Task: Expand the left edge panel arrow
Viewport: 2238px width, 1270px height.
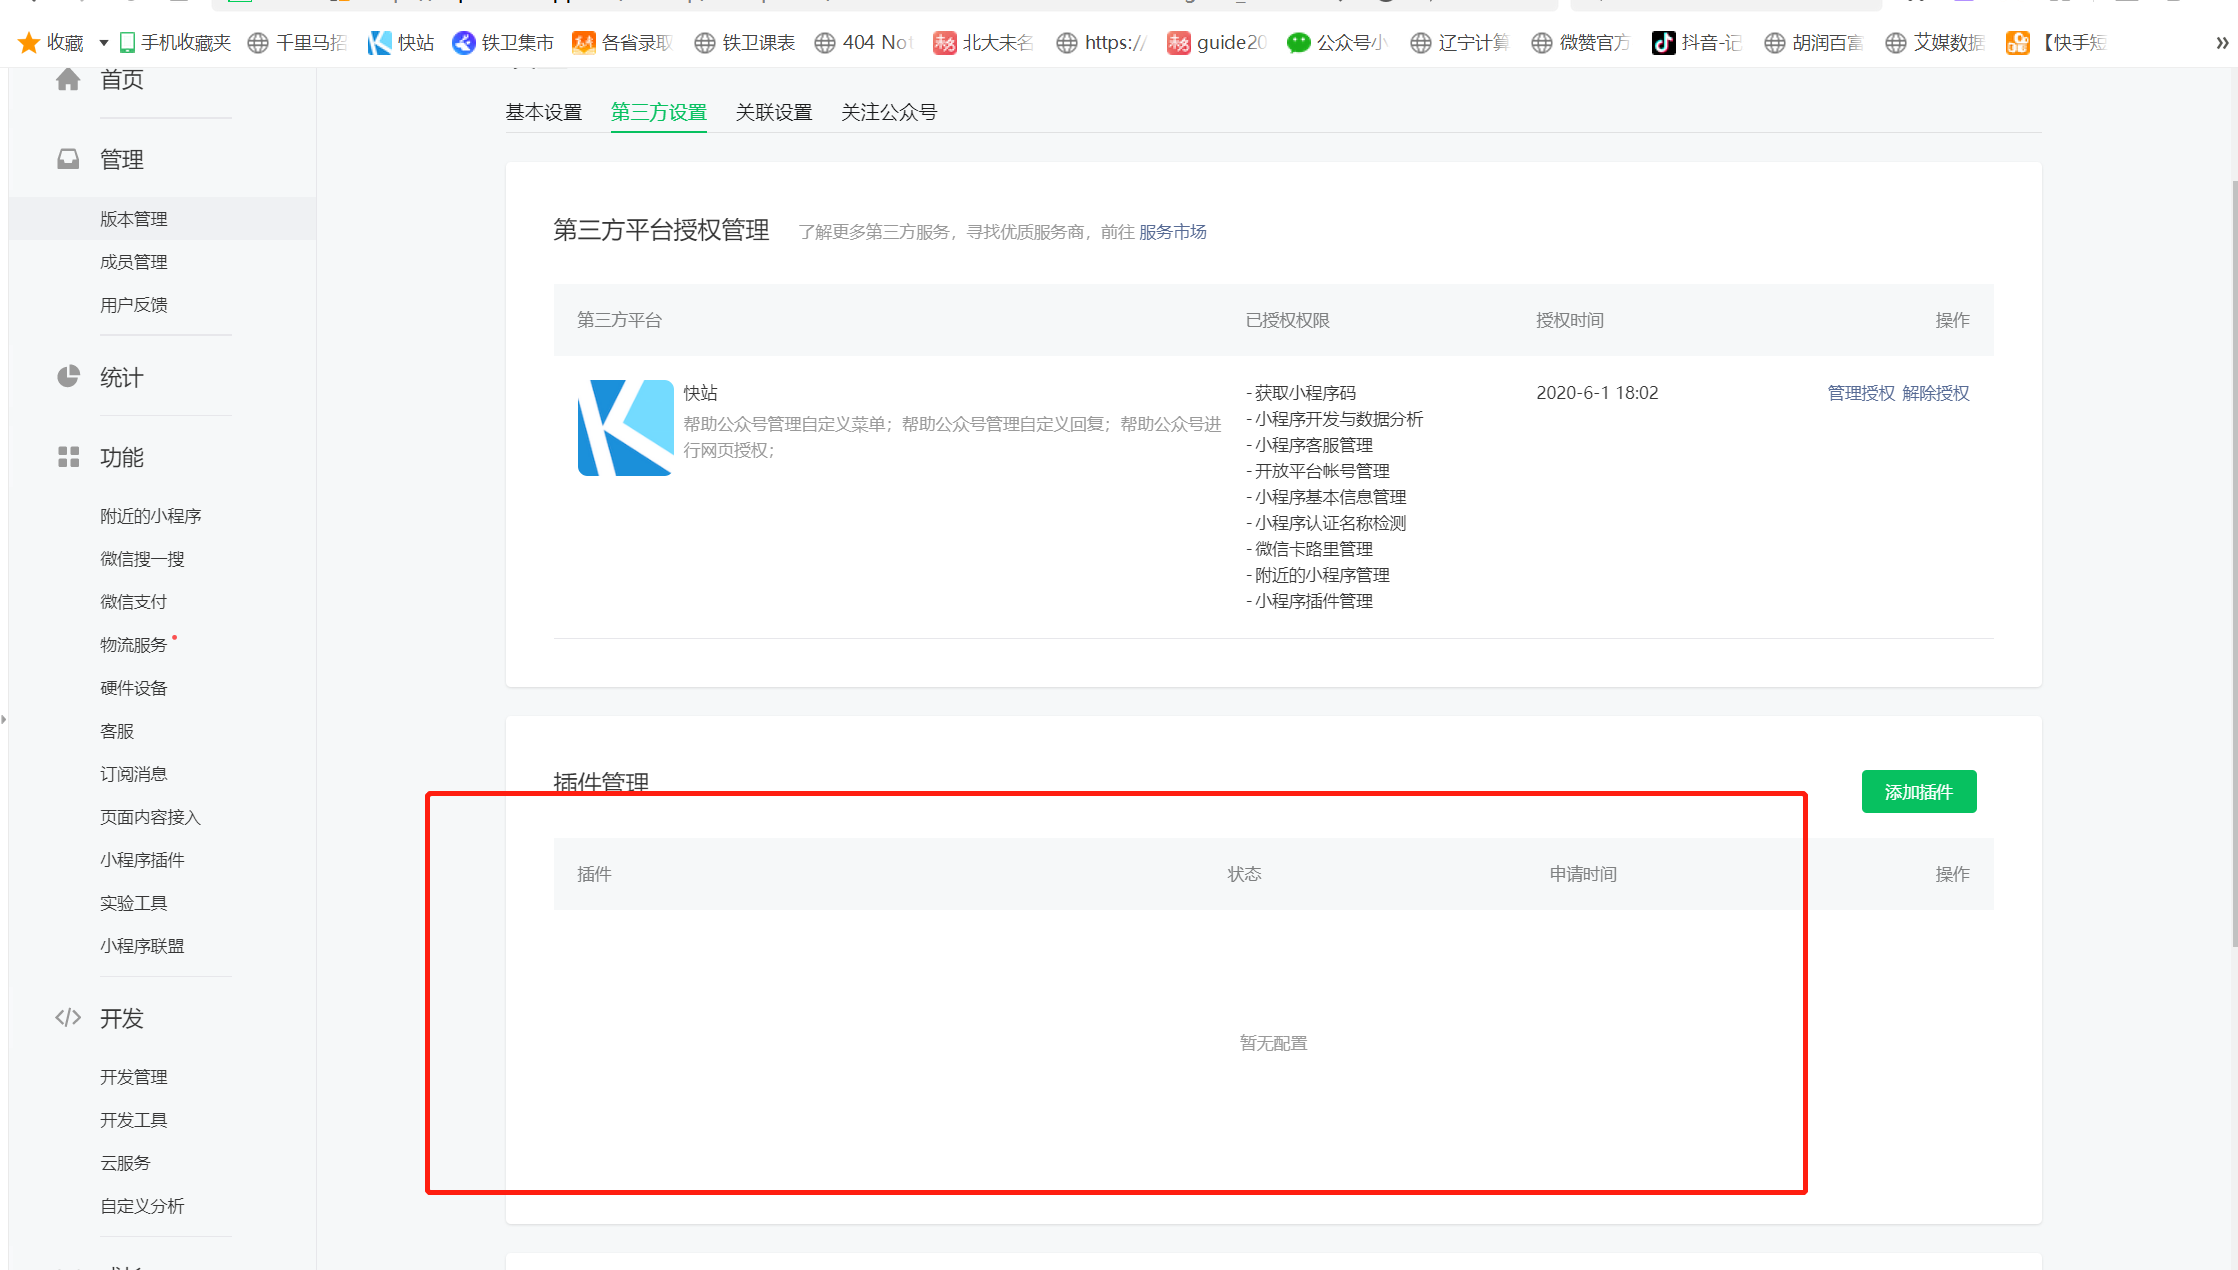Action: (x=4, y=719)
